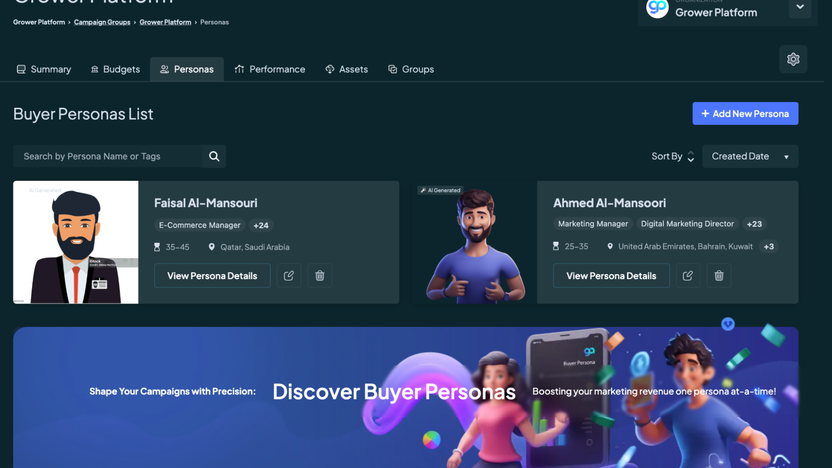Focus the persona name search field
Screen dimensions: 832x468
coord(108,156)
